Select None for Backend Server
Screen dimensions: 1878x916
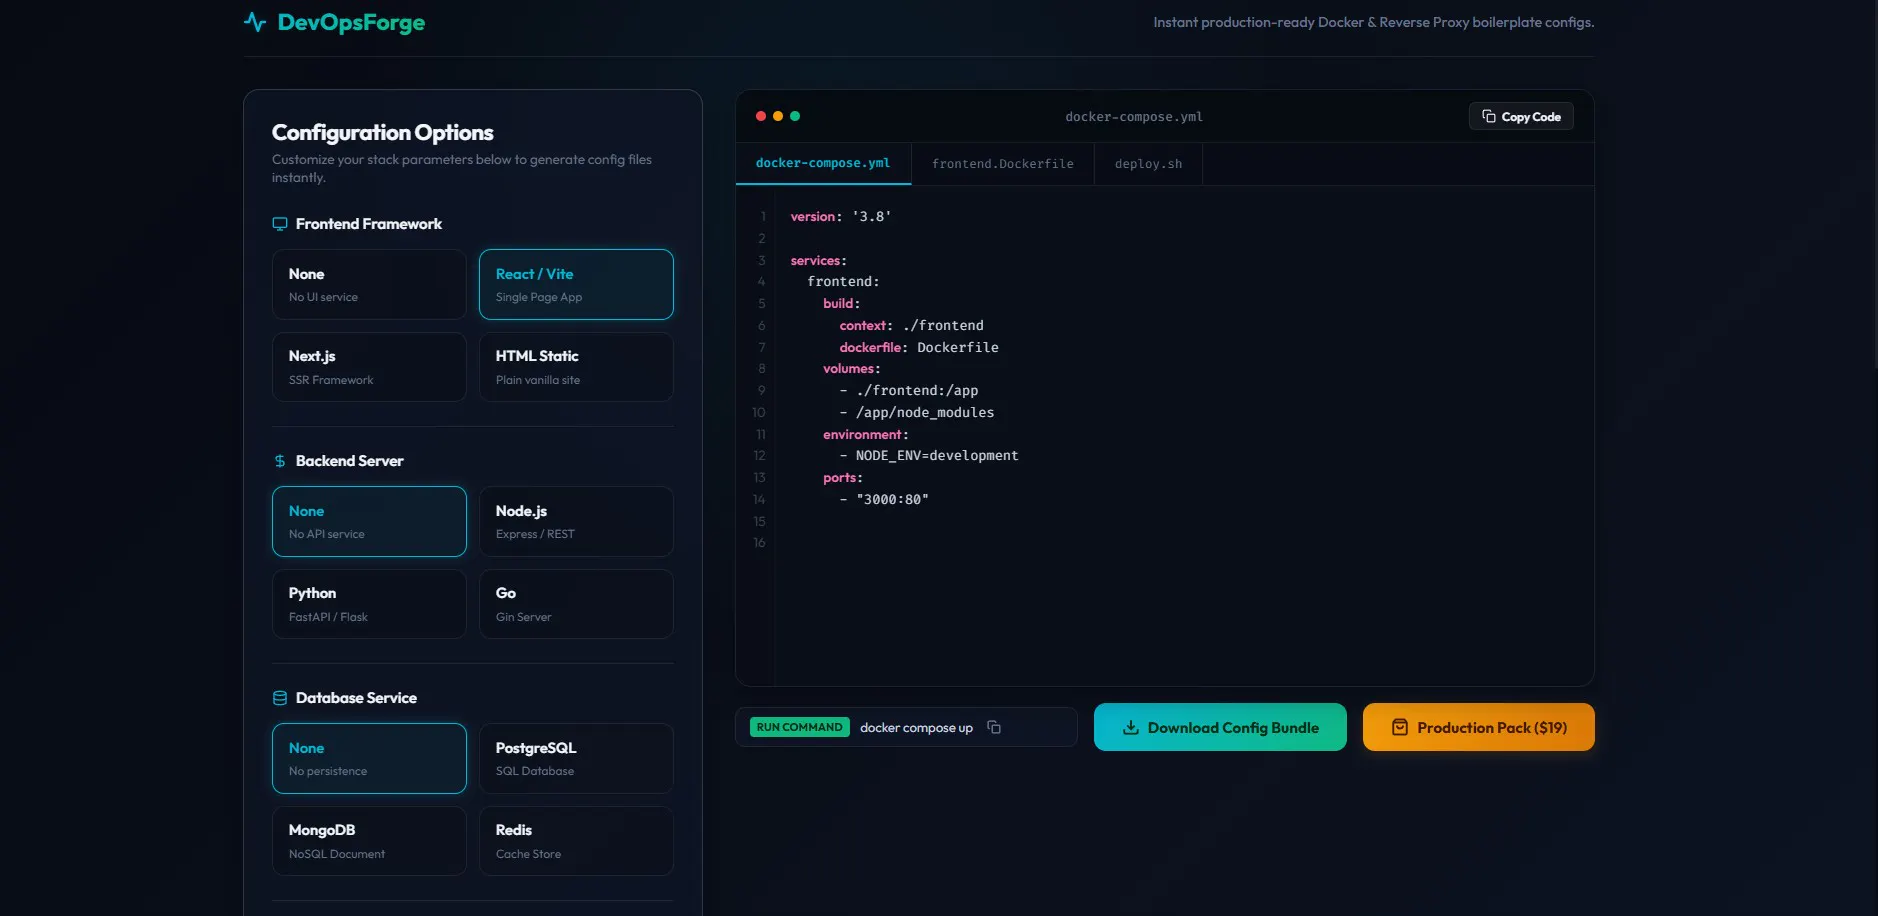point(369,521)
